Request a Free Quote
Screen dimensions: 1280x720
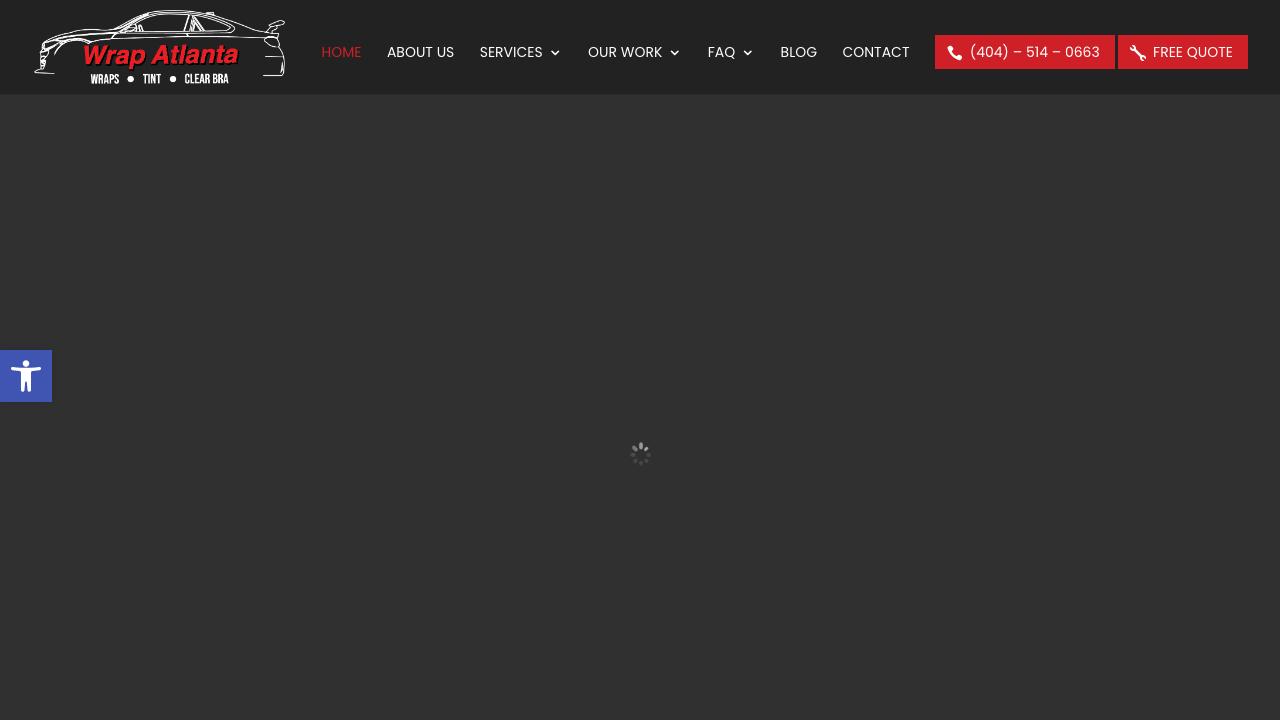point(1192,52)
